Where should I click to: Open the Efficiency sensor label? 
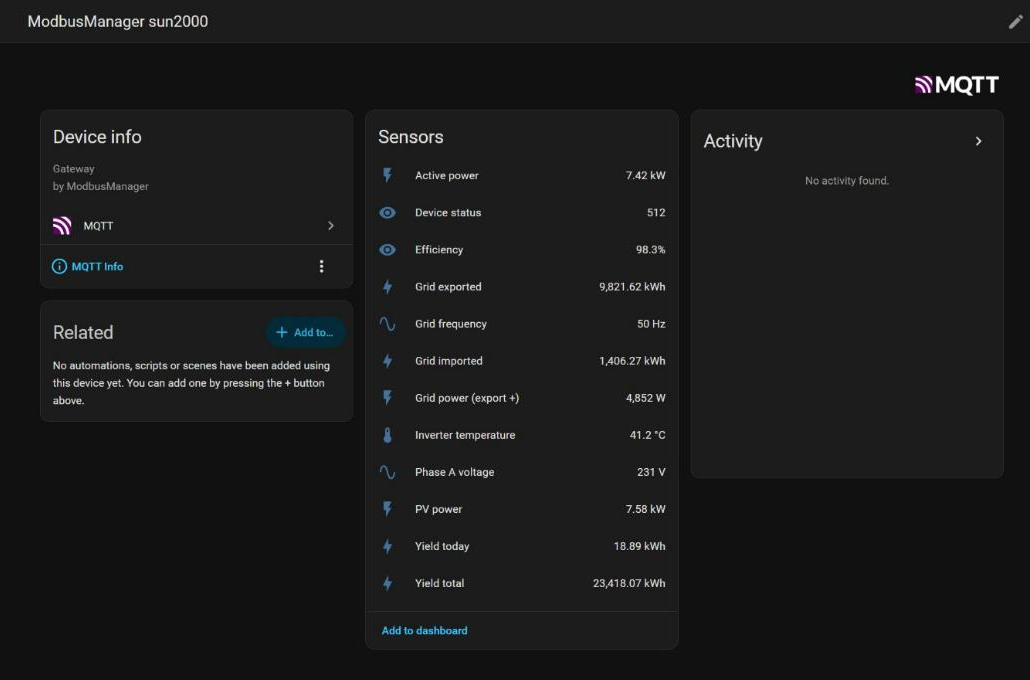[x=439, y=250]
